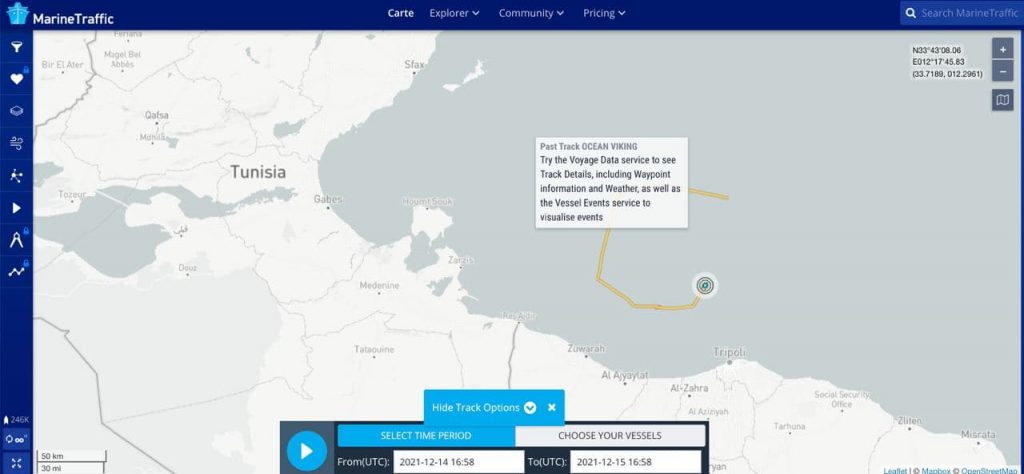This screenshot has height=474, width=1024.
Task: Open the Mapbox attribution link
Action: click(935, 470)
